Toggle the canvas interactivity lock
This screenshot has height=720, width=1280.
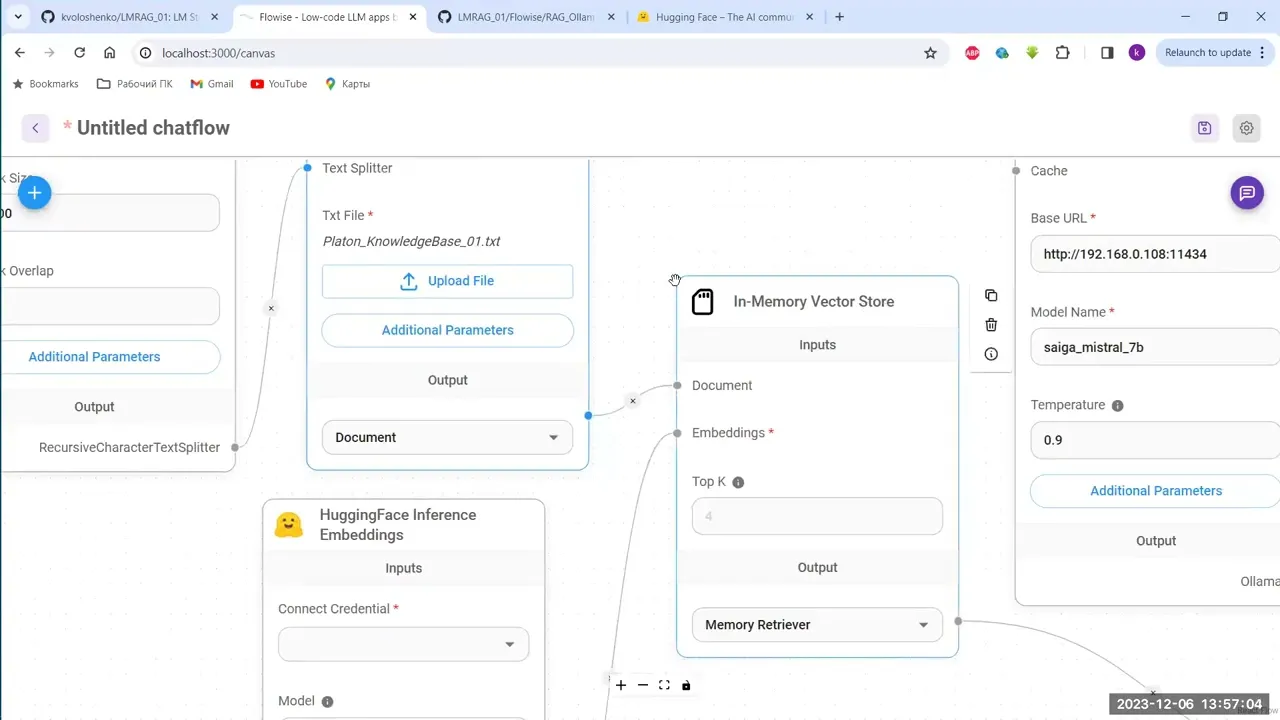[686, 685]
